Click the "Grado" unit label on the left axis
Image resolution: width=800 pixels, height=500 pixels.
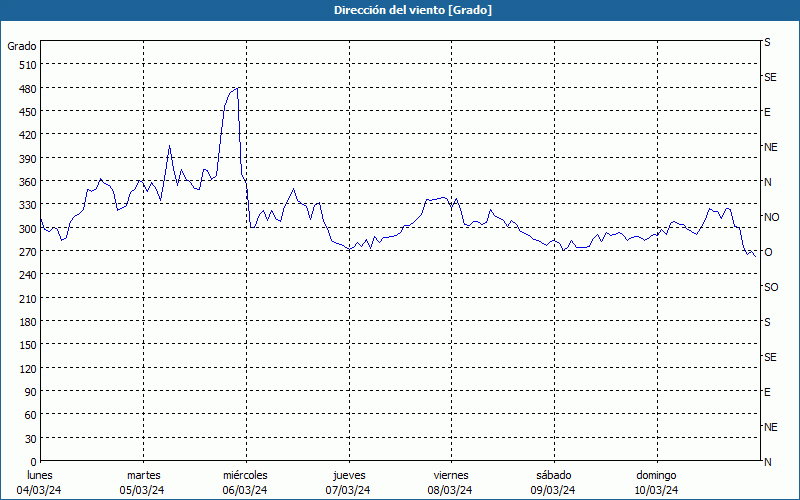(22, 46)
